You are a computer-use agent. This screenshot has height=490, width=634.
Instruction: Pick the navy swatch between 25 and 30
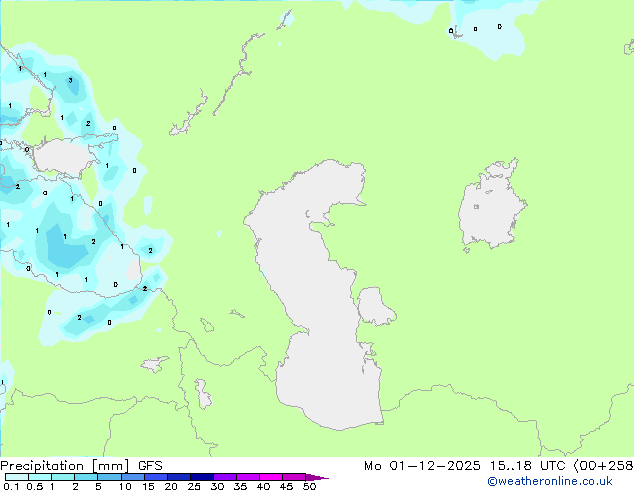point(201,477)
